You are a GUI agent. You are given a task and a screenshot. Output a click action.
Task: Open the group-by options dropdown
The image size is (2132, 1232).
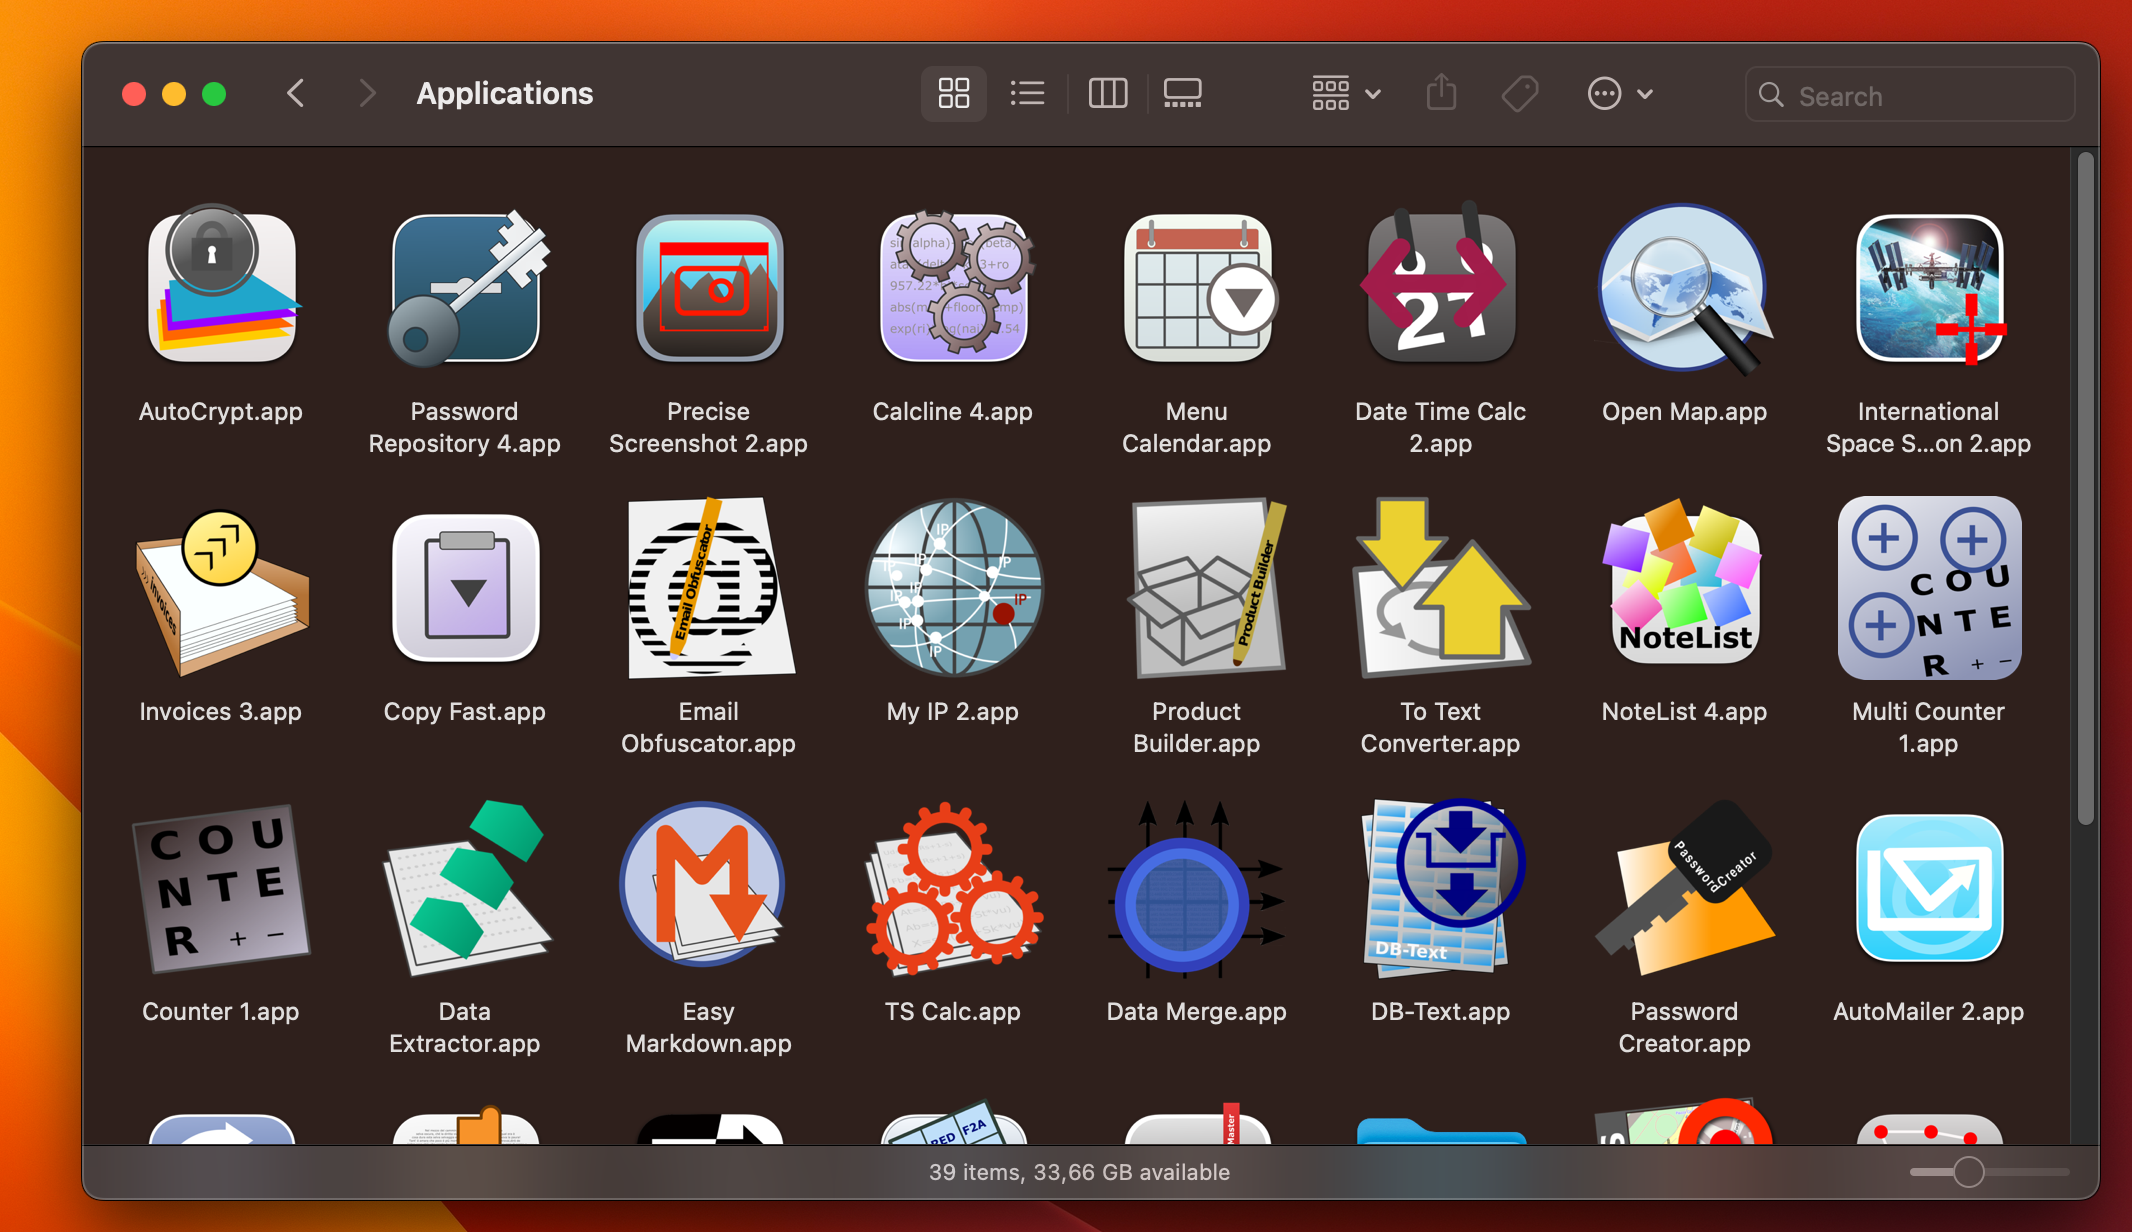1346,94
